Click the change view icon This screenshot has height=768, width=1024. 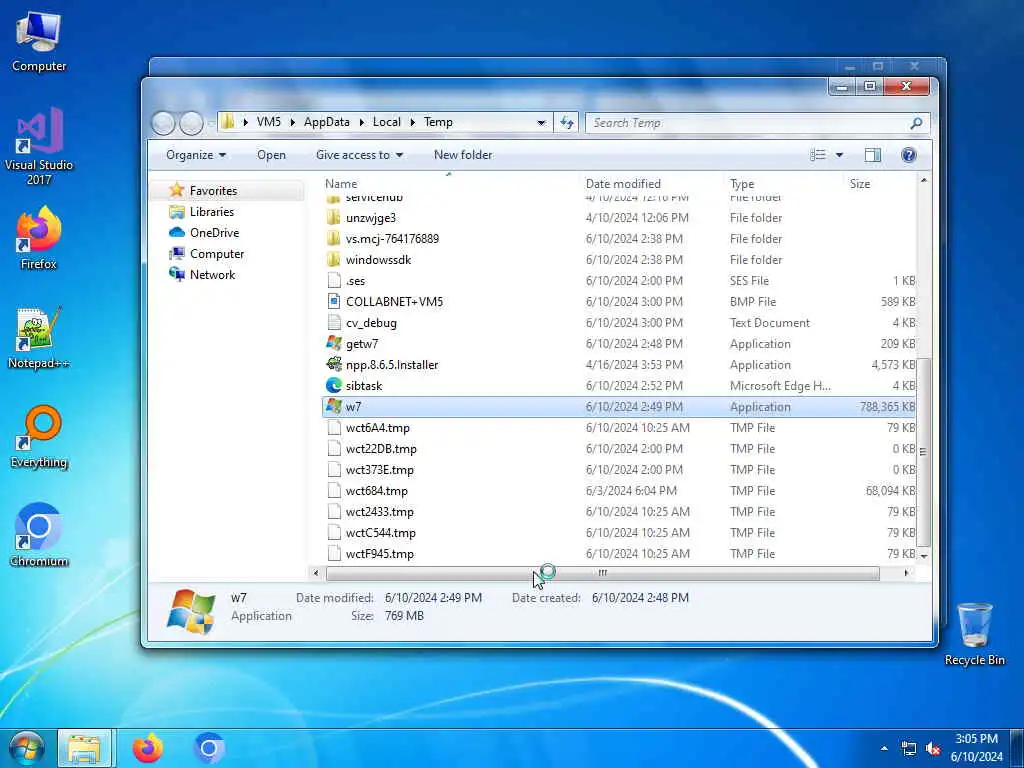(x=818, y=155)
